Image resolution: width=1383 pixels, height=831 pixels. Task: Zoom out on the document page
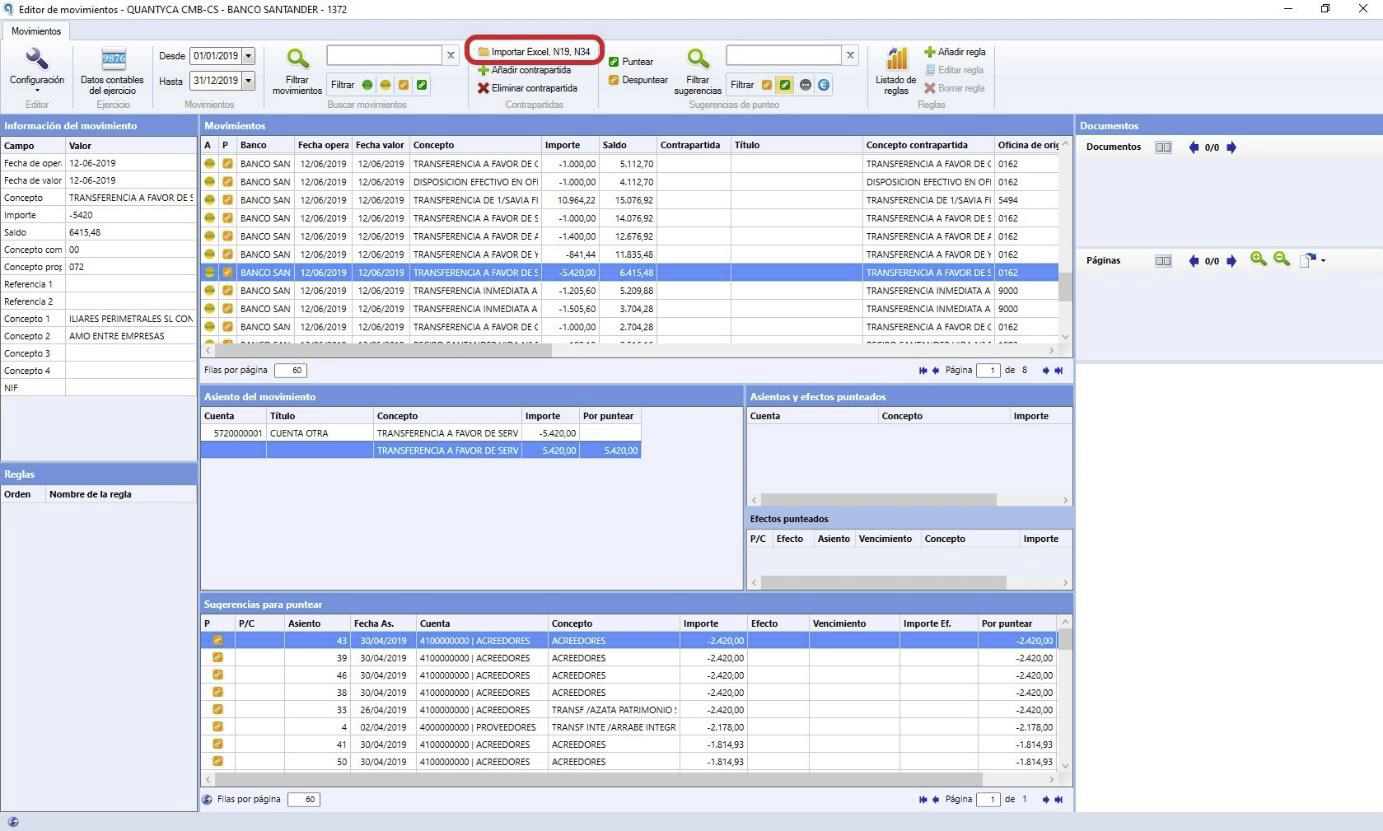coord(1281,260)
